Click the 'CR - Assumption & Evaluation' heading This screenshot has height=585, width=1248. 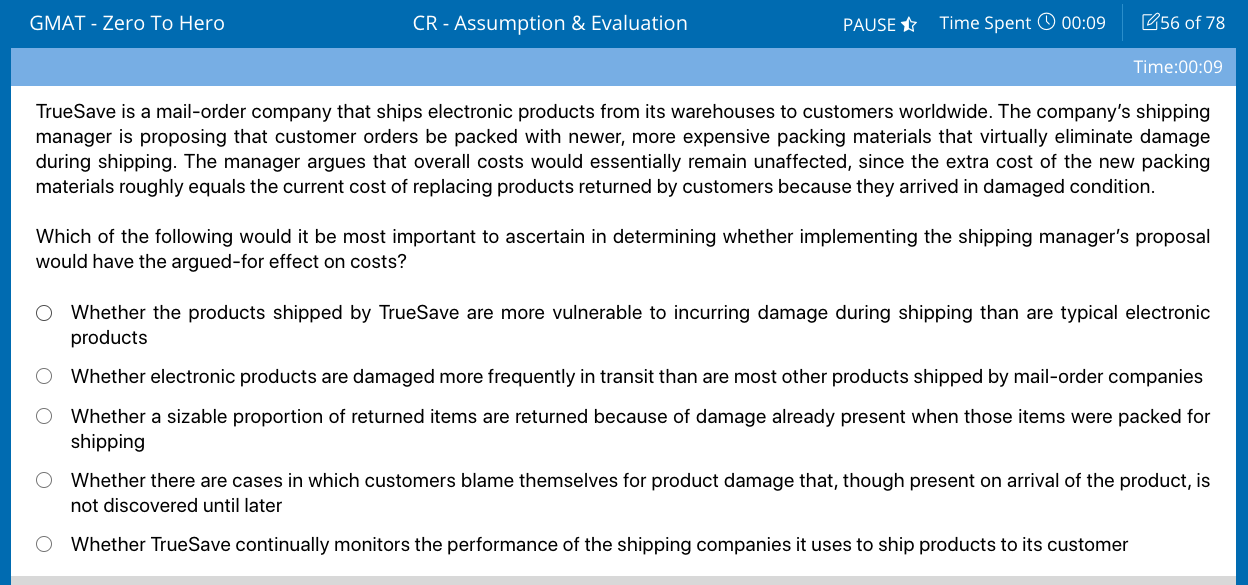tap(550, 22)
